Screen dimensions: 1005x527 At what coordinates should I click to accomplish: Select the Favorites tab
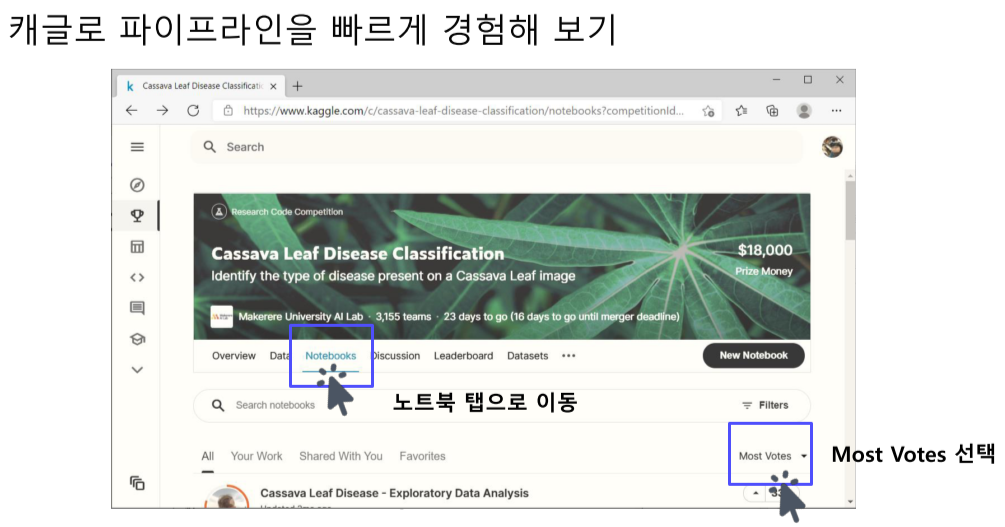[422, 456]
